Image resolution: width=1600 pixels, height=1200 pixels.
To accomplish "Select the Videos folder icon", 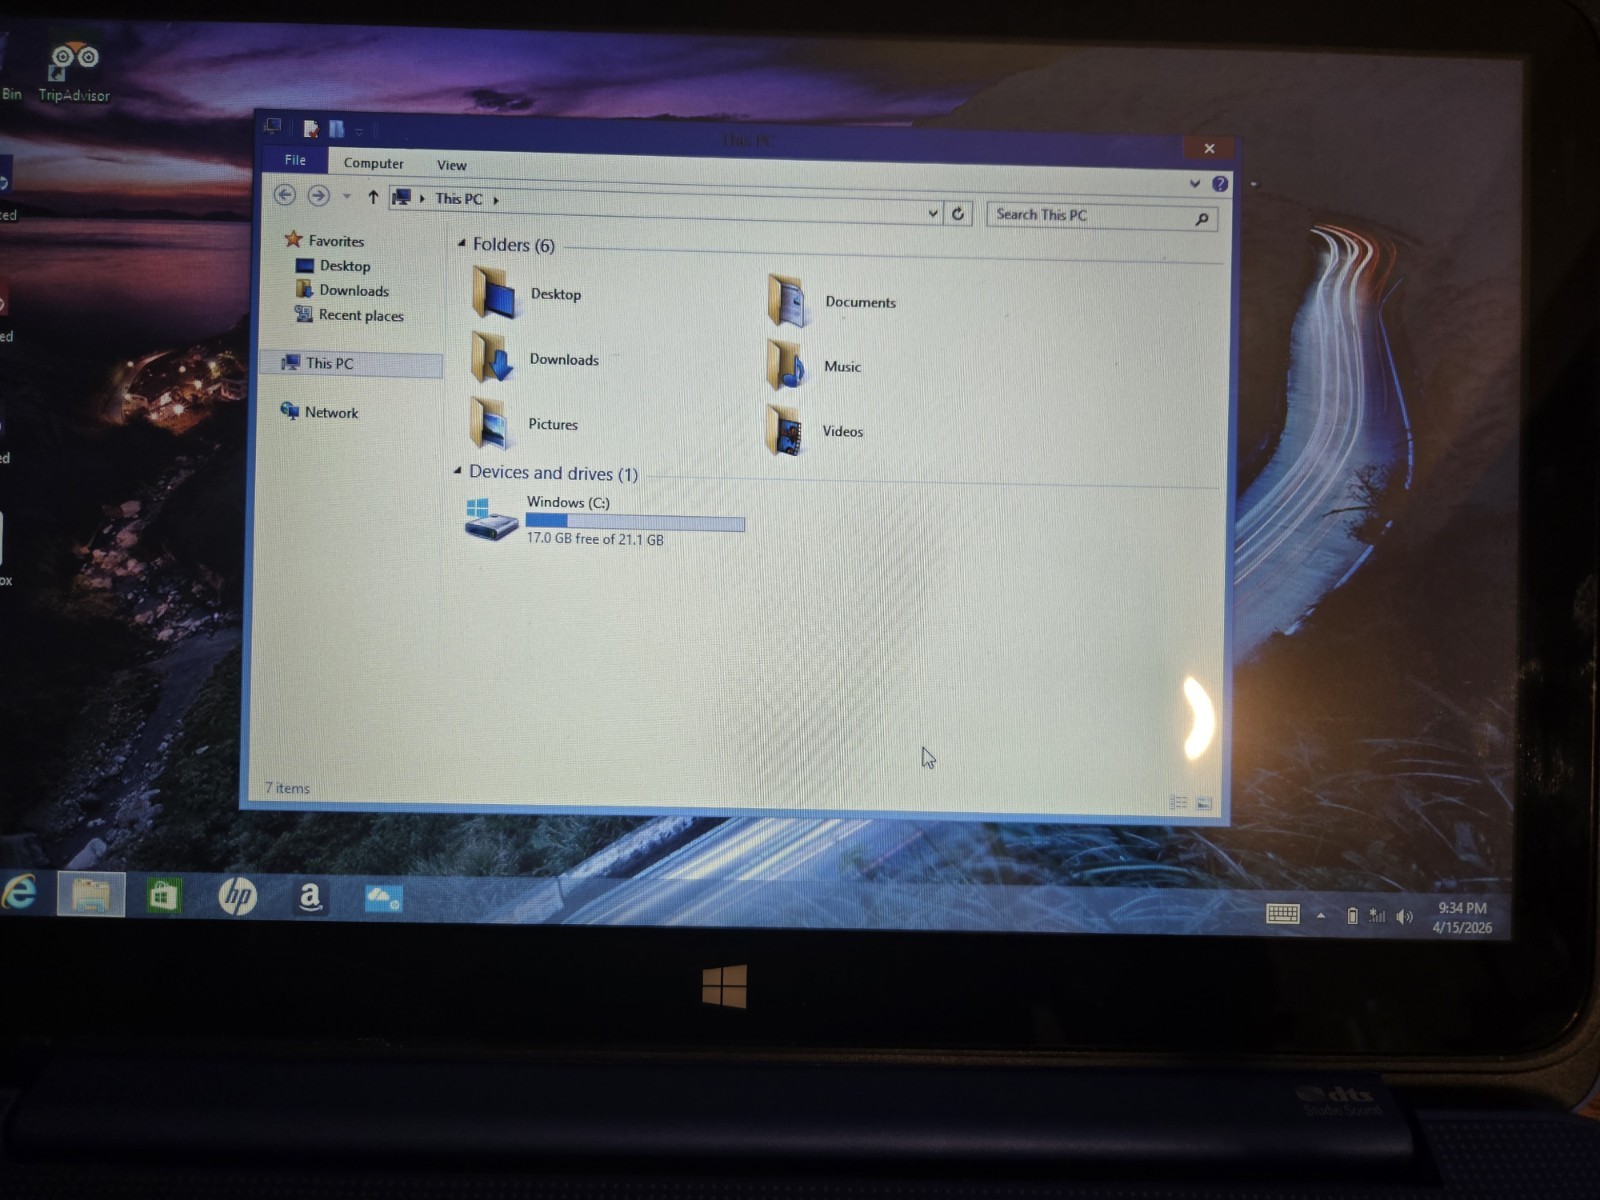I will (x=785, y=430).
